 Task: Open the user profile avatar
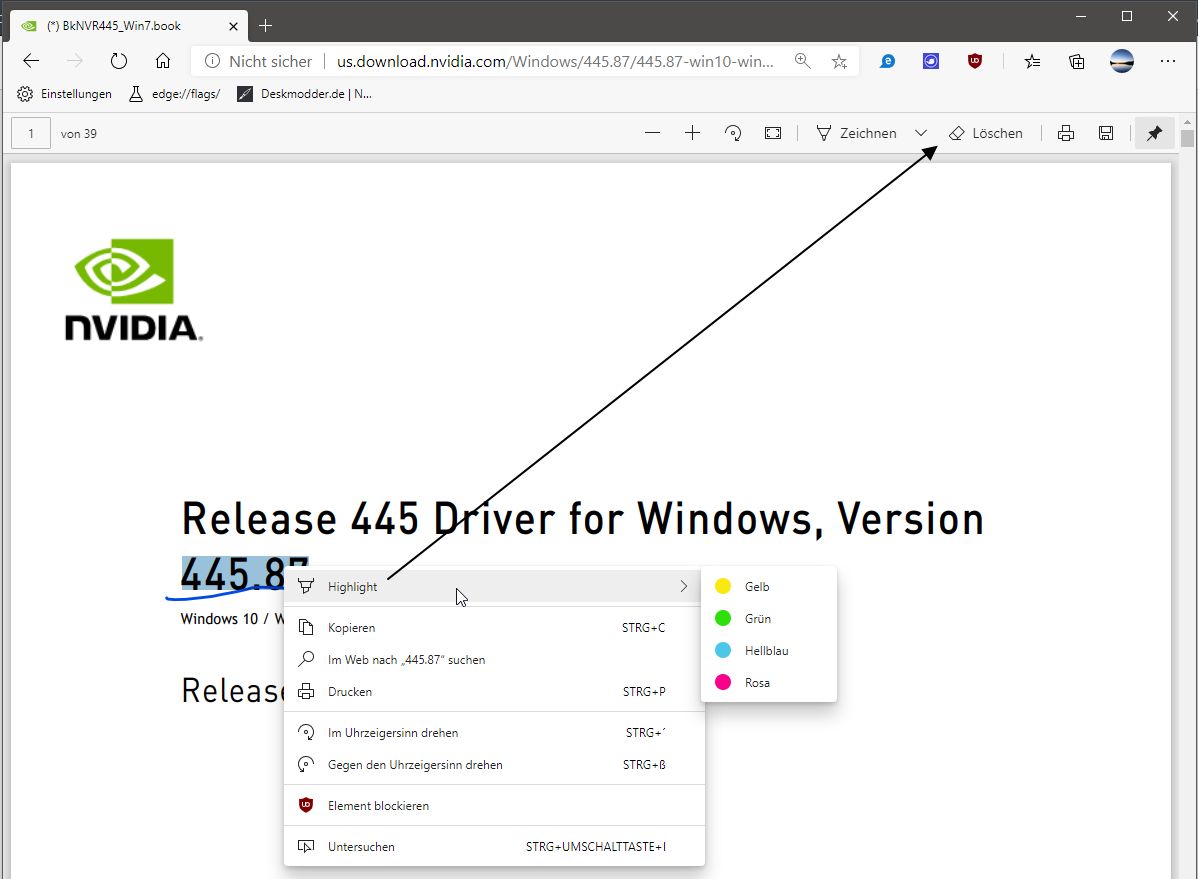[1122, 61]
